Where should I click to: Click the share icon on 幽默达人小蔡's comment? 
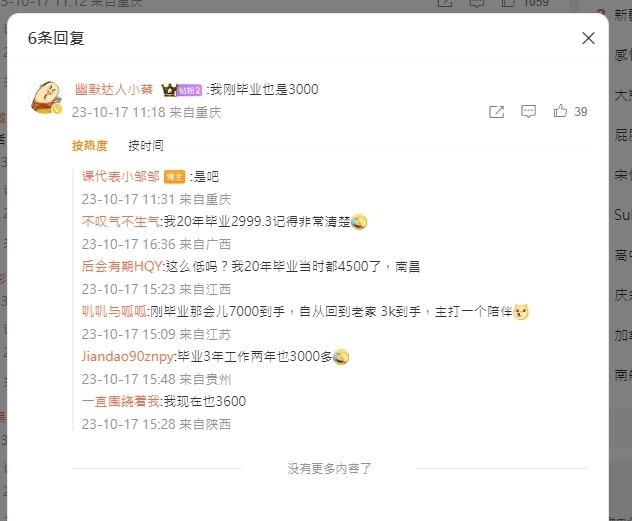pyautogui.click(x=496, y=112)
